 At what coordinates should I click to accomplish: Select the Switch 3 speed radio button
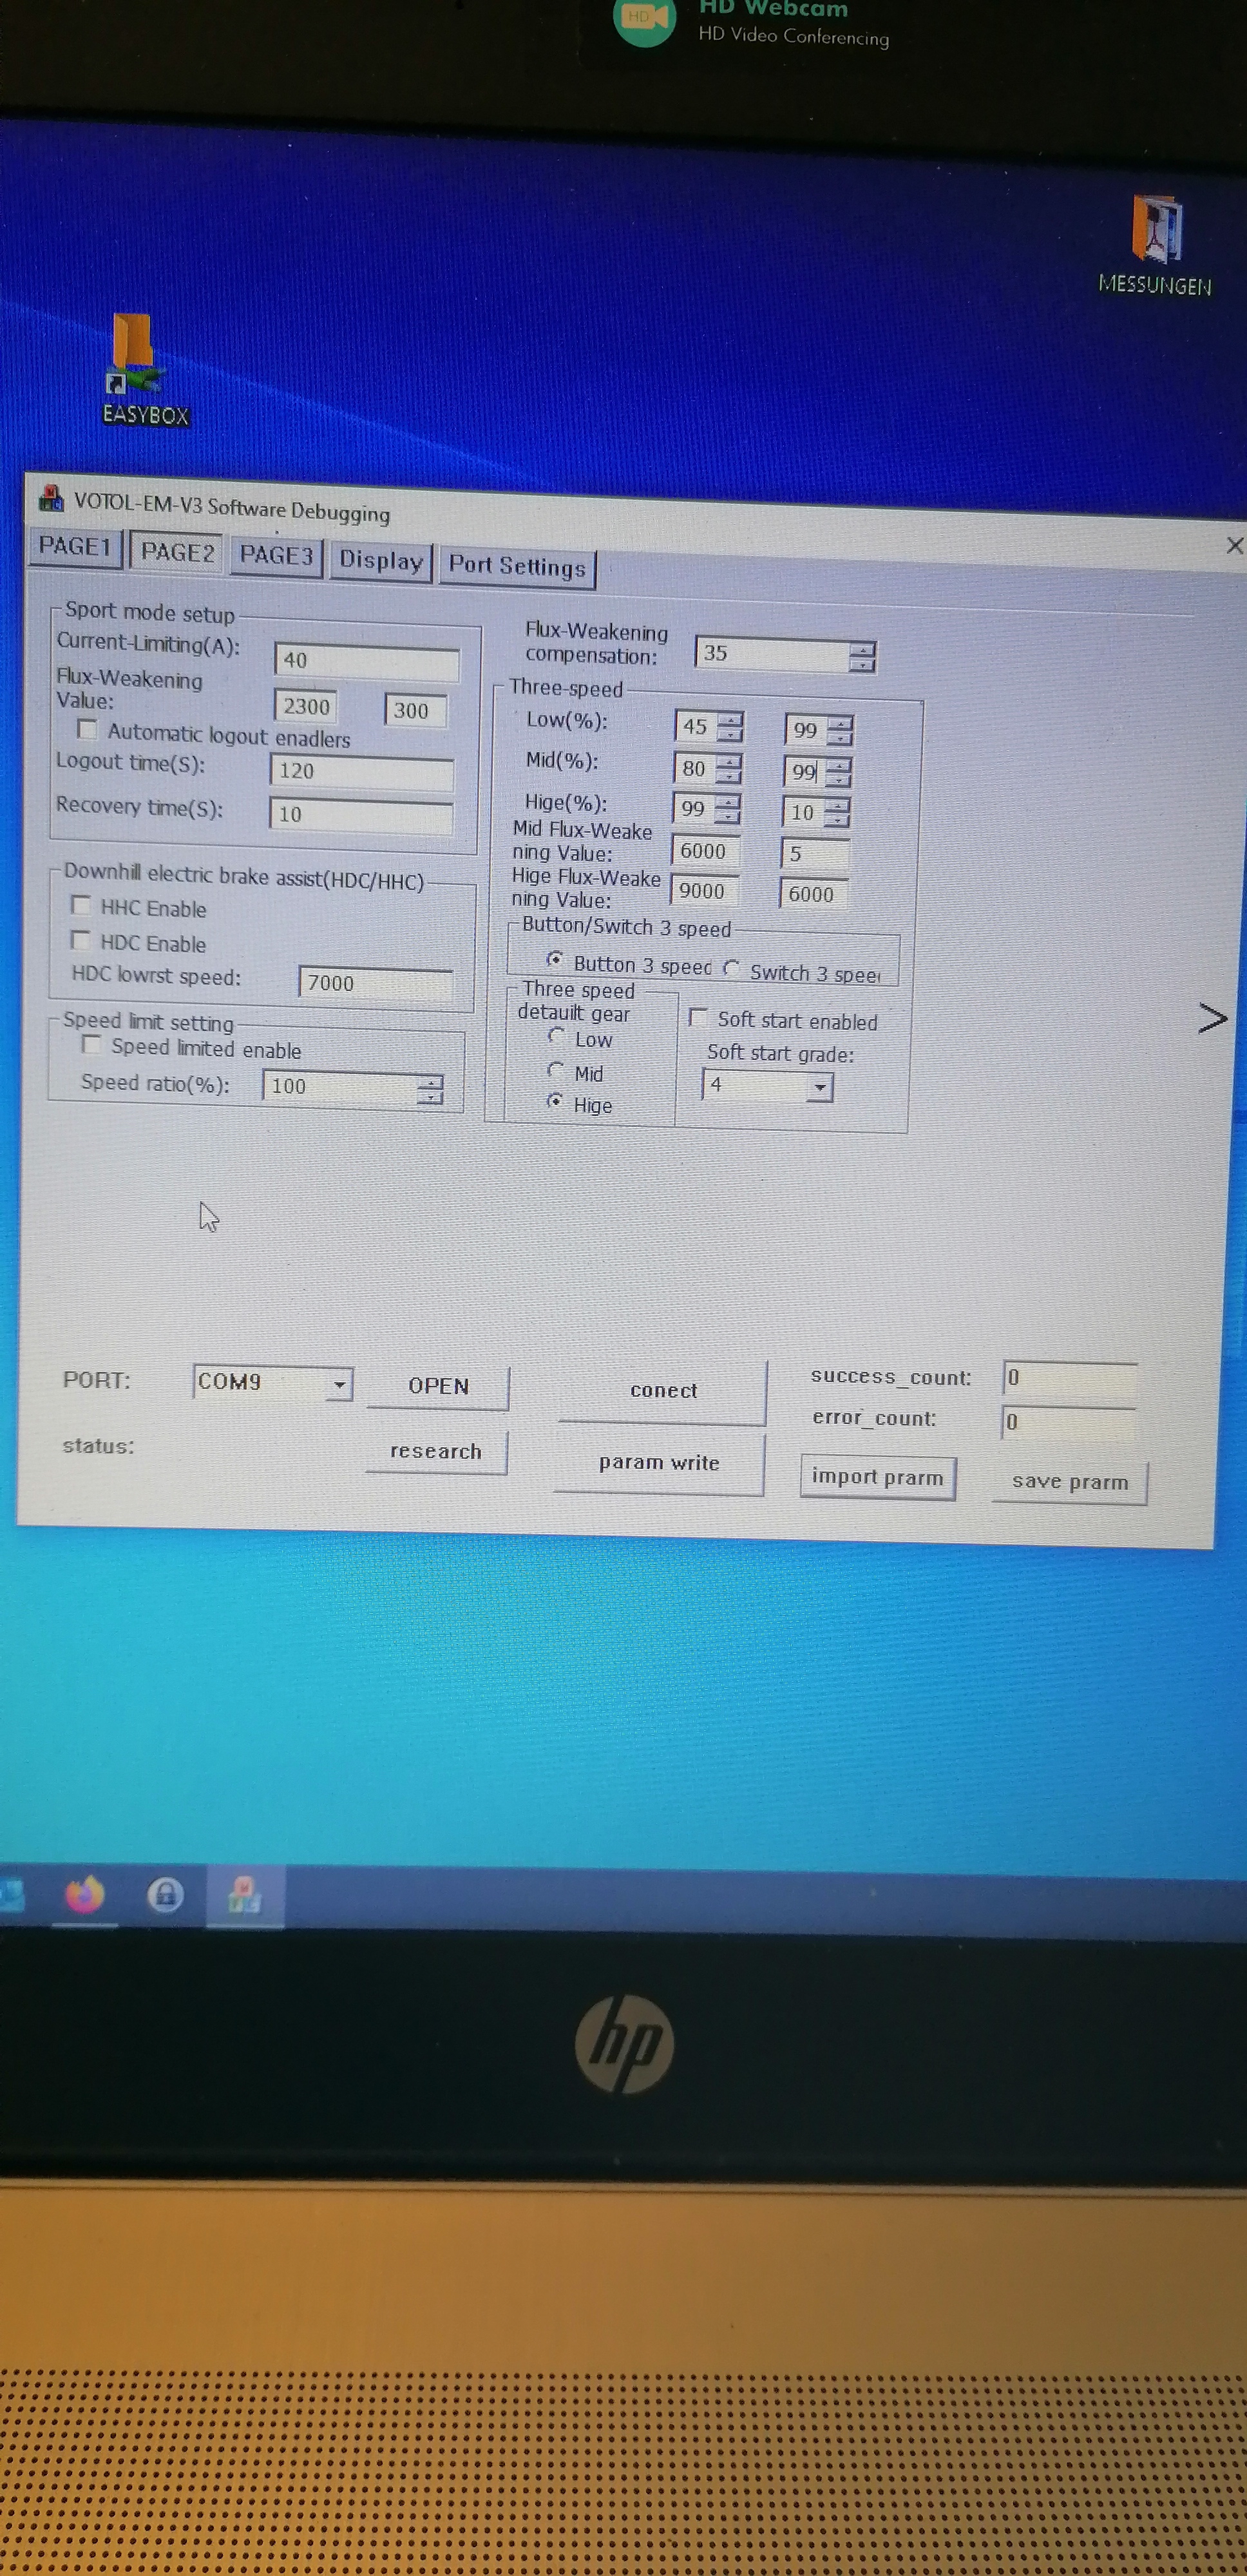(x=732, y=969)
